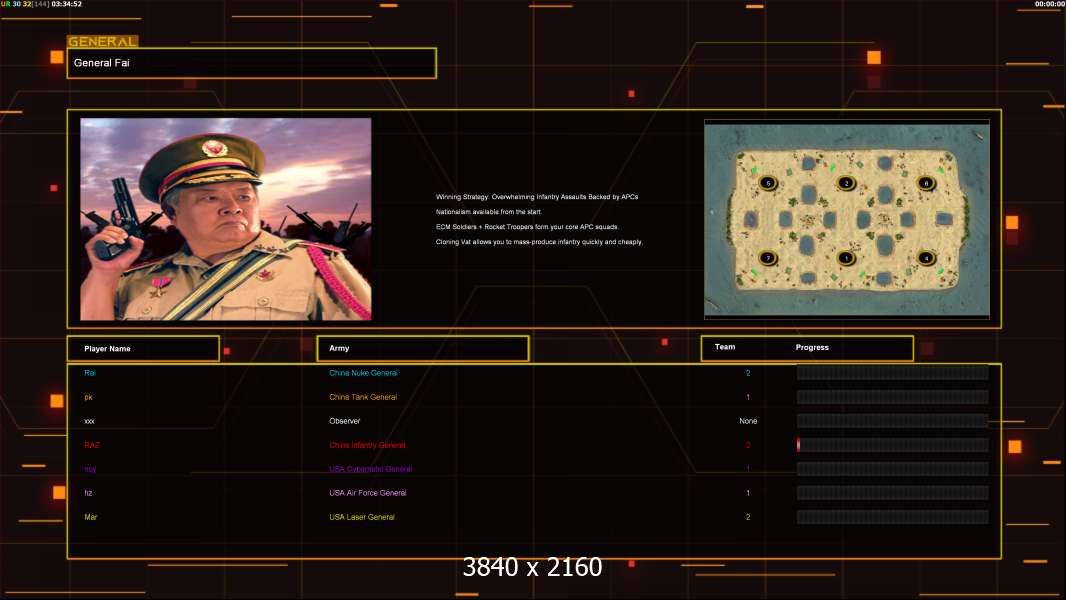The width and height of the screenshot is (1066, 600).
Task: Click progress bar for China Infantry General
Action: pos(892,445)
